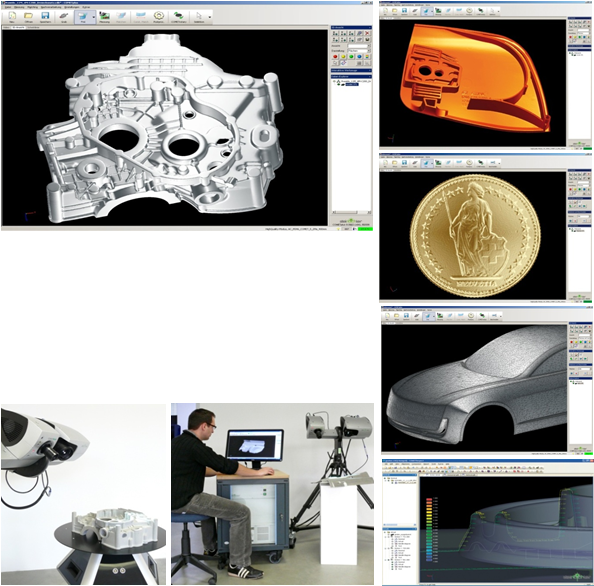
Task: Click the rainbow multicolor swatch beside blue sphere
Action: click(367, 56)
